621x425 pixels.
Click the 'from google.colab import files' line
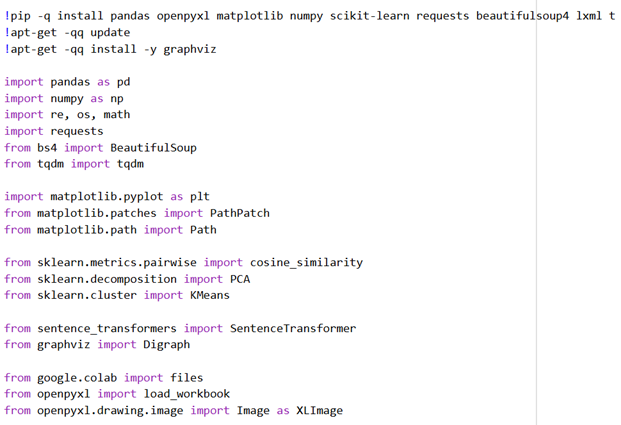point(103,378)
